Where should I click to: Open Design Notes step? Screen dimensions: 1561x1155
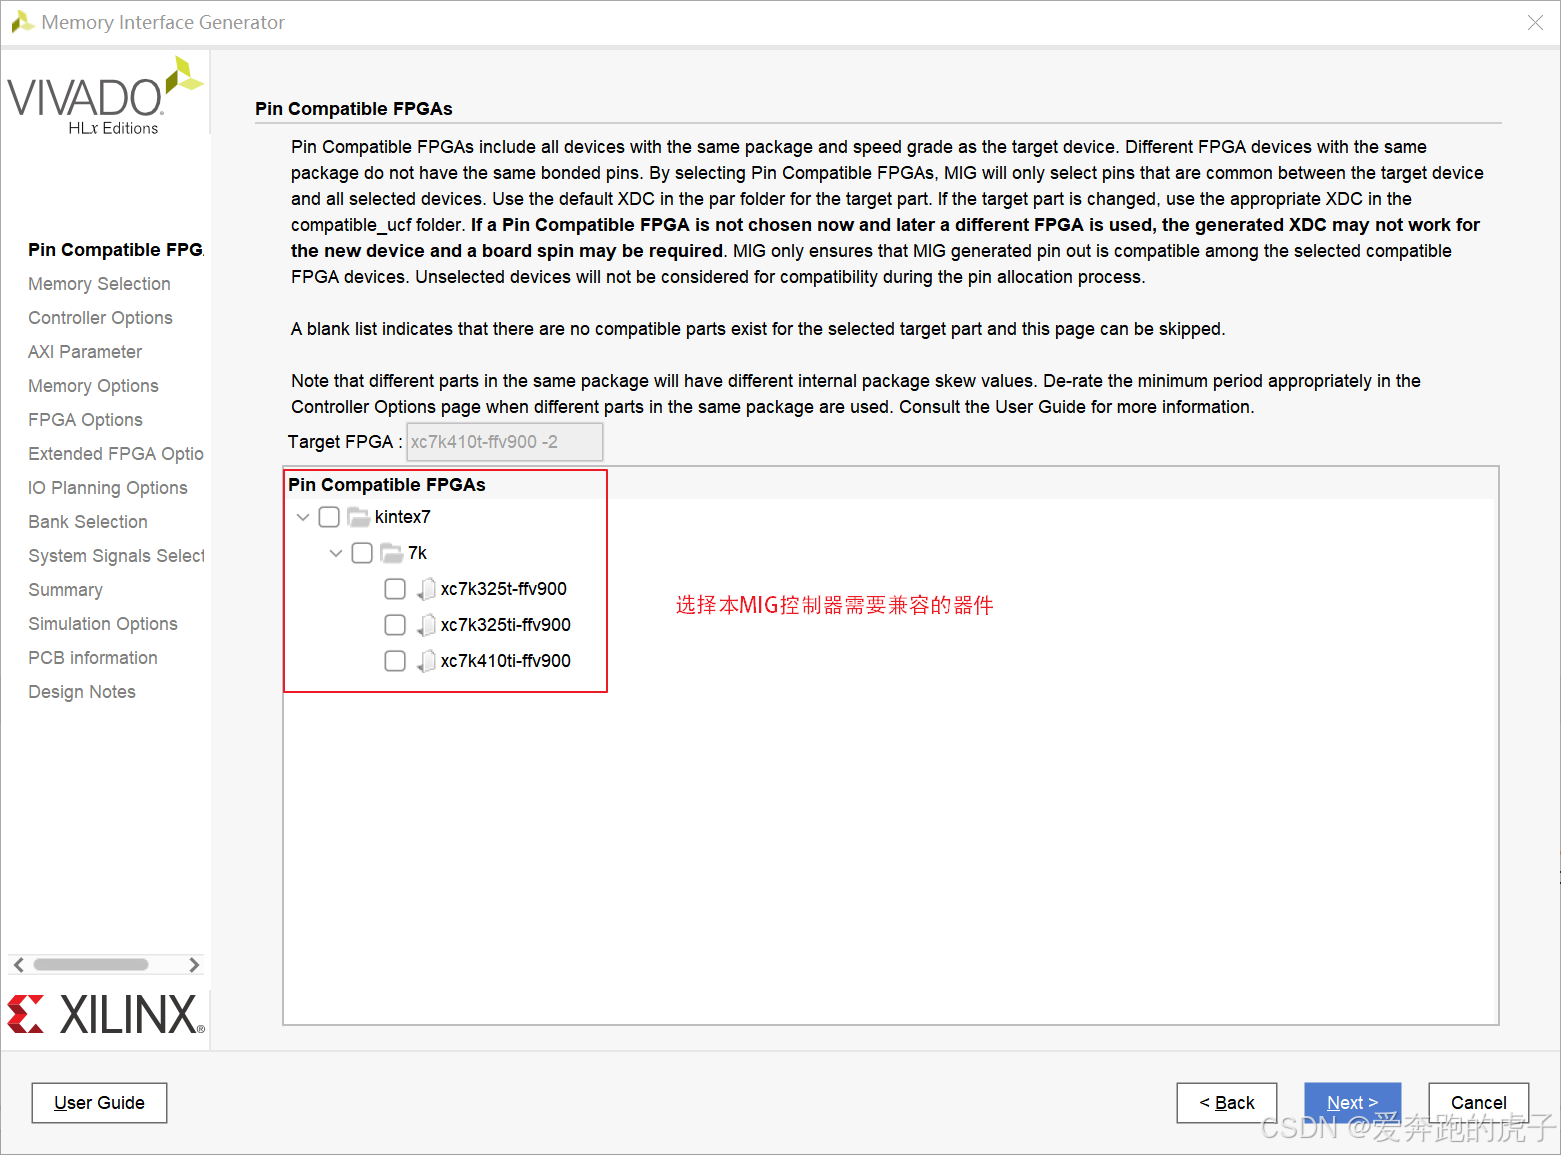click(82, 692)
